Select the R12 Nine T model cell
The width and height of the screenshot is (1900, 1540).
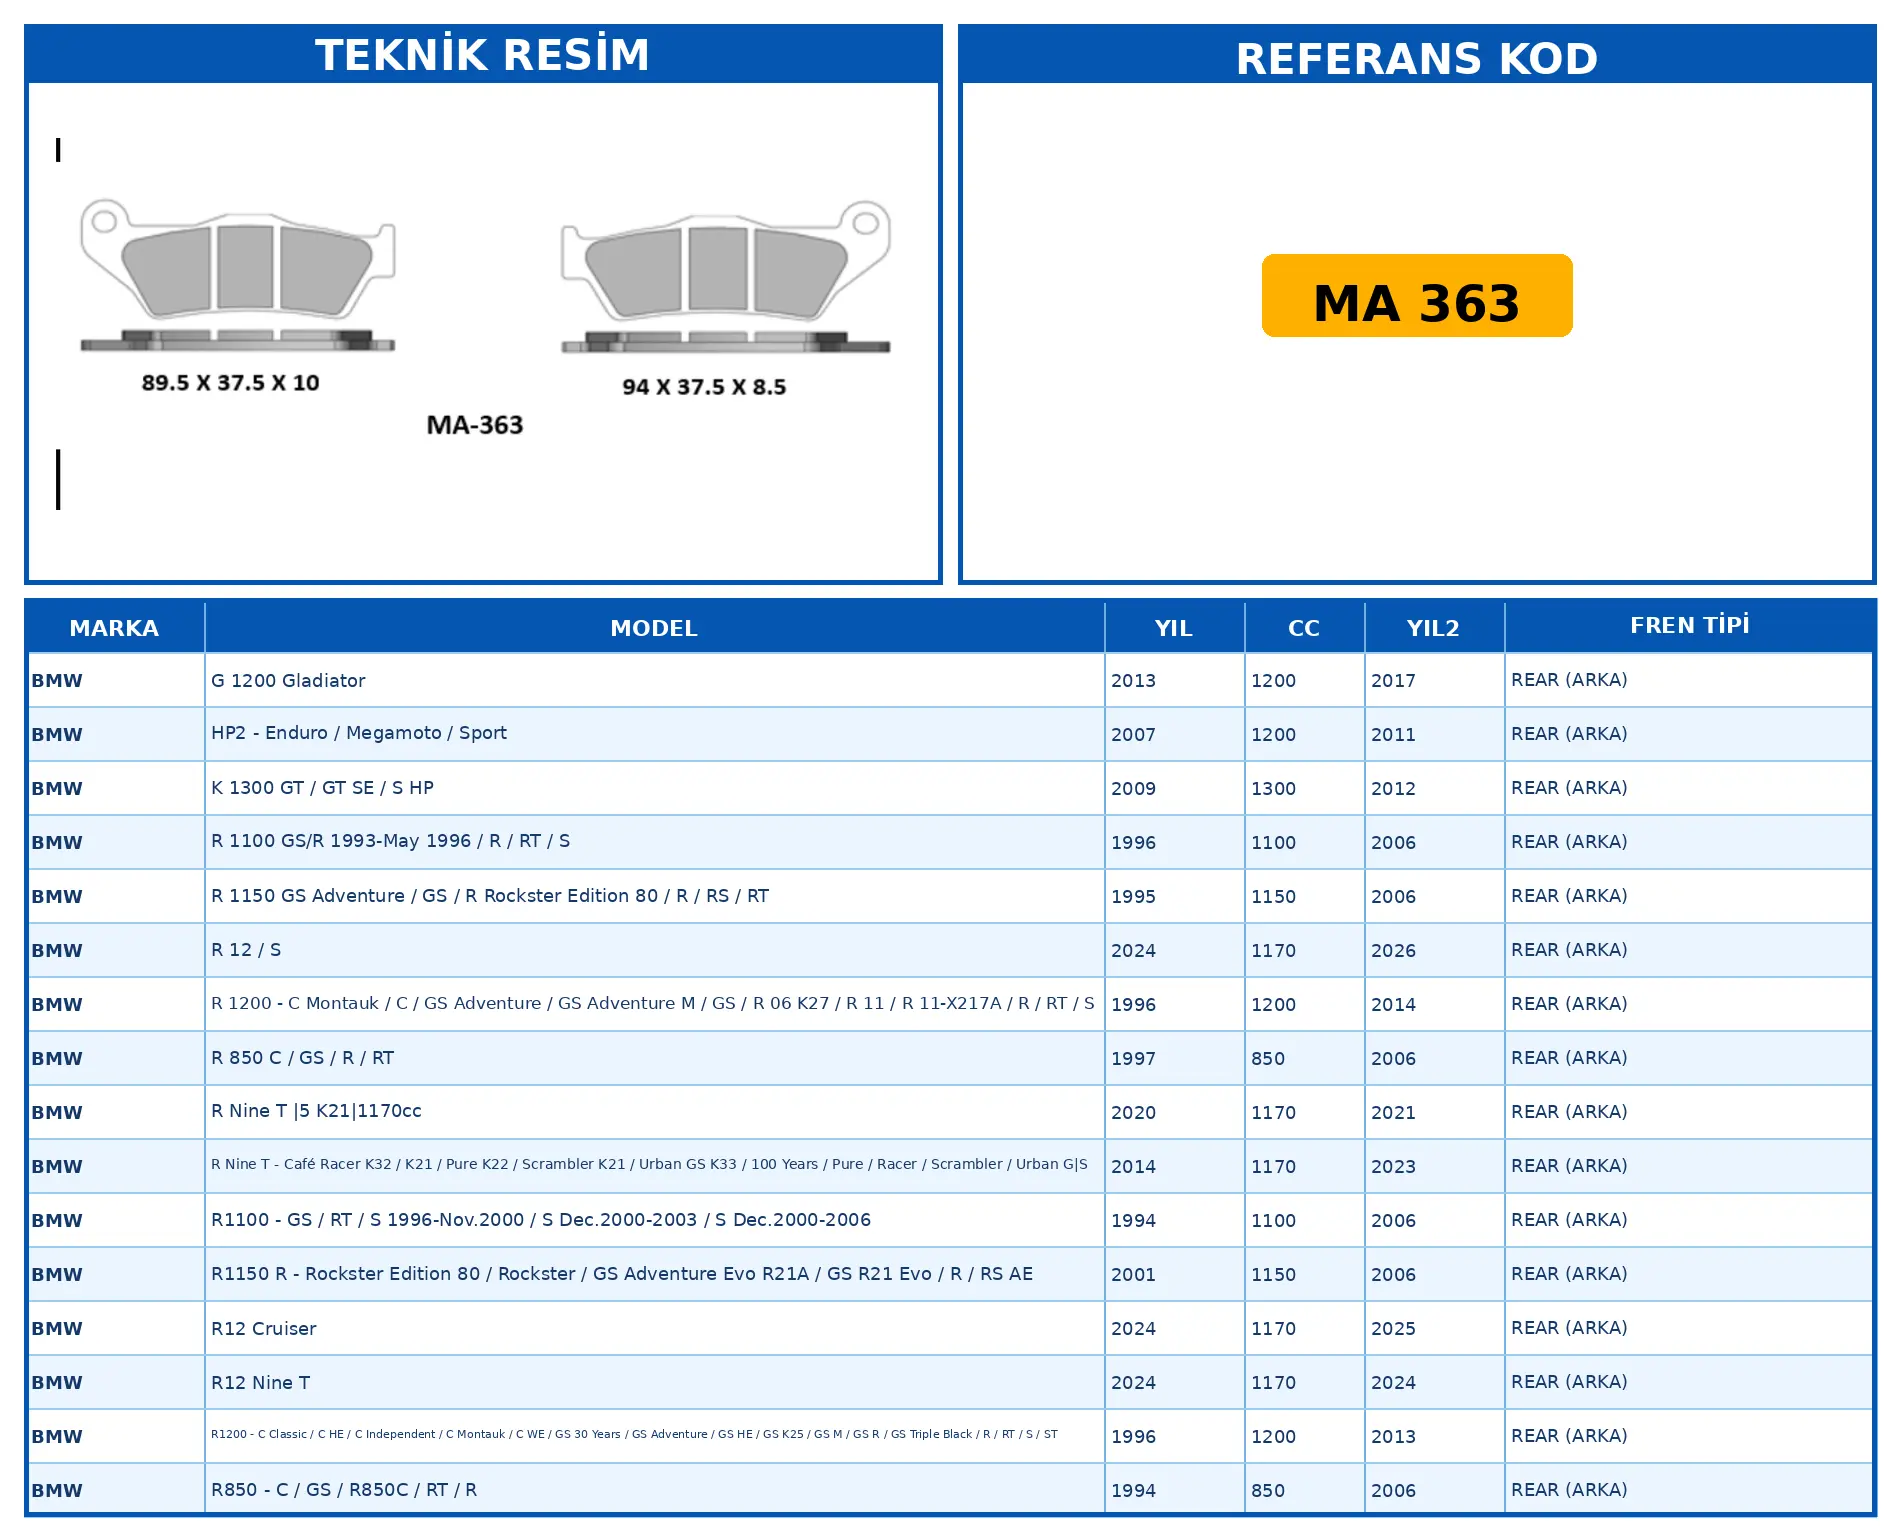[x=654, y=1382]
